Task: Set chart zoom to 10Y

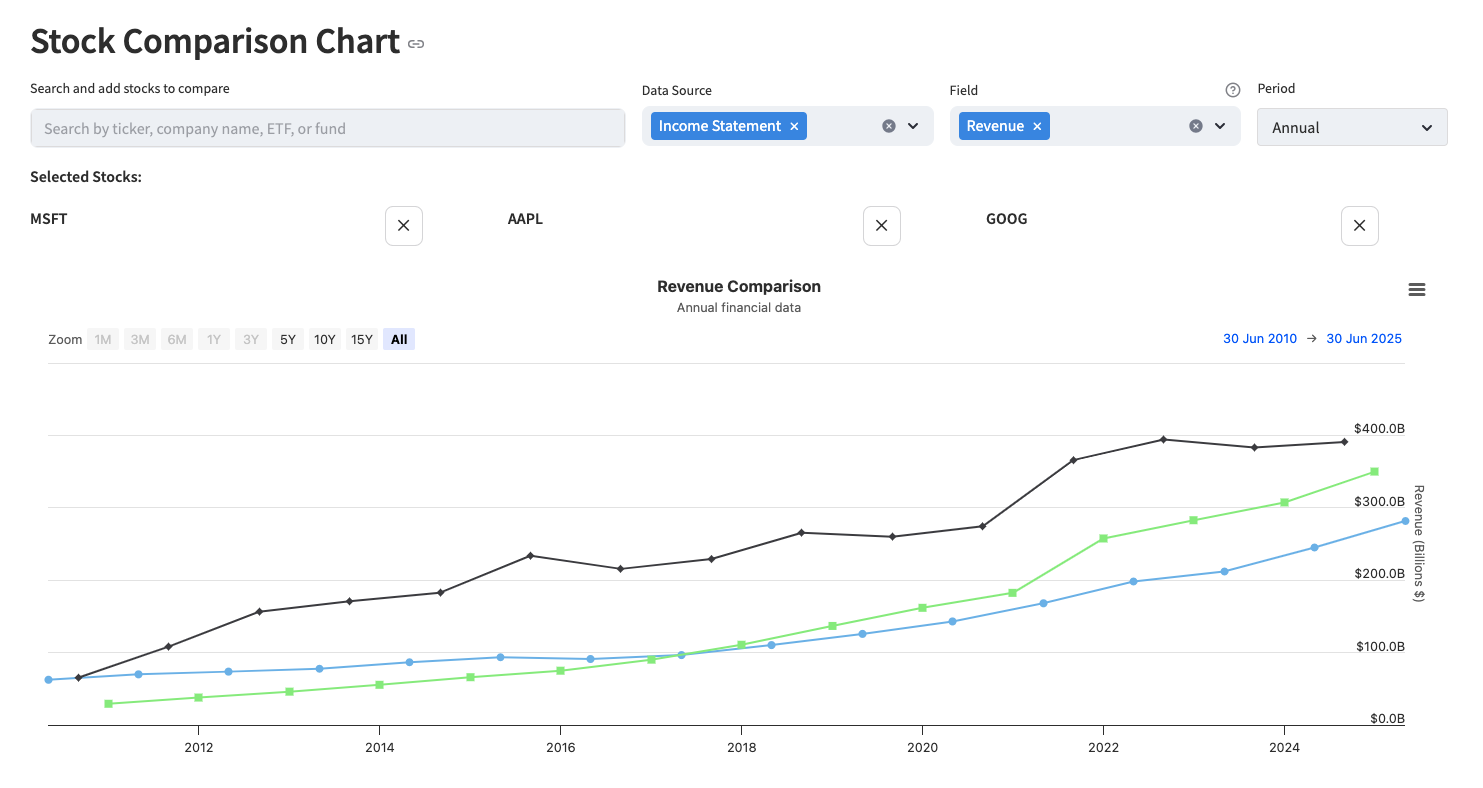Action: coord(325,340)
